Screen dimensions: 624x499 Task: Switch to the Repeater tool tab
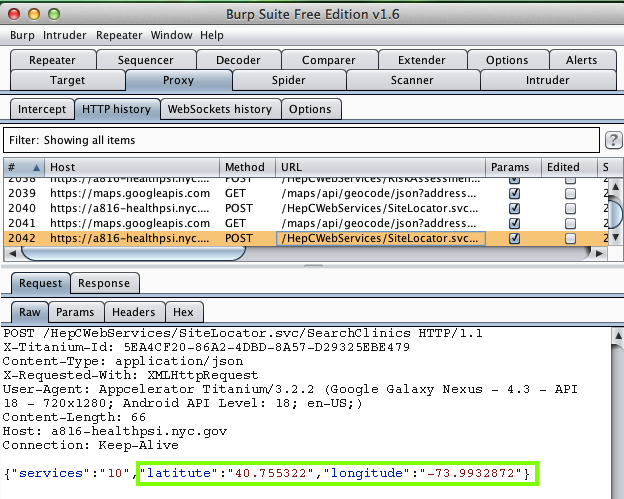click(x=53, y=60)
